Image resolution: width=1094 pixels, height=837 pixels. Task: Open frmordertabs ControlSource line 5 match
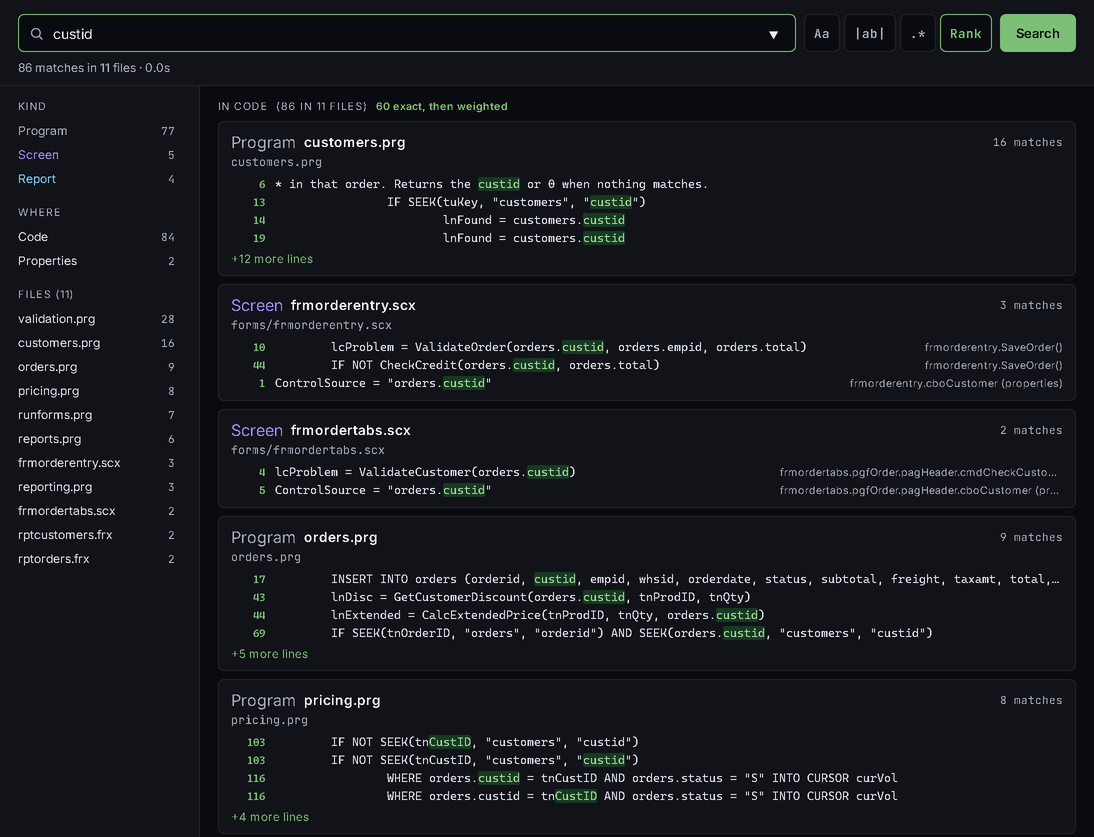point(647,490)
